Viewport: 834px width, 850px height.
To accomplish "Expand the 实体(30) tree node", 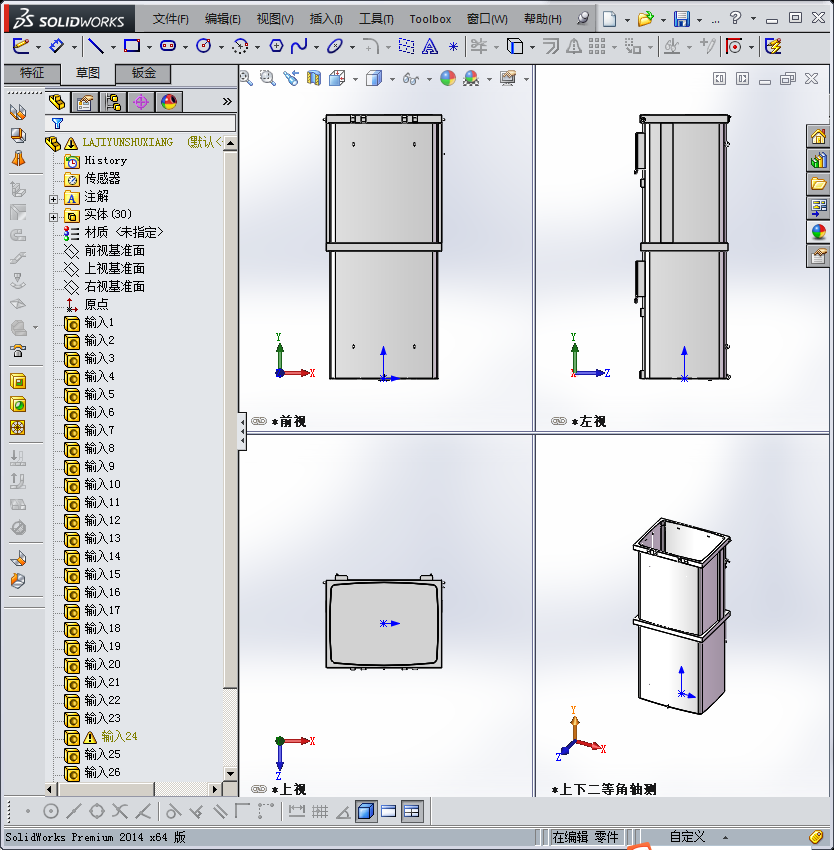I will click(x=53, y=217).
